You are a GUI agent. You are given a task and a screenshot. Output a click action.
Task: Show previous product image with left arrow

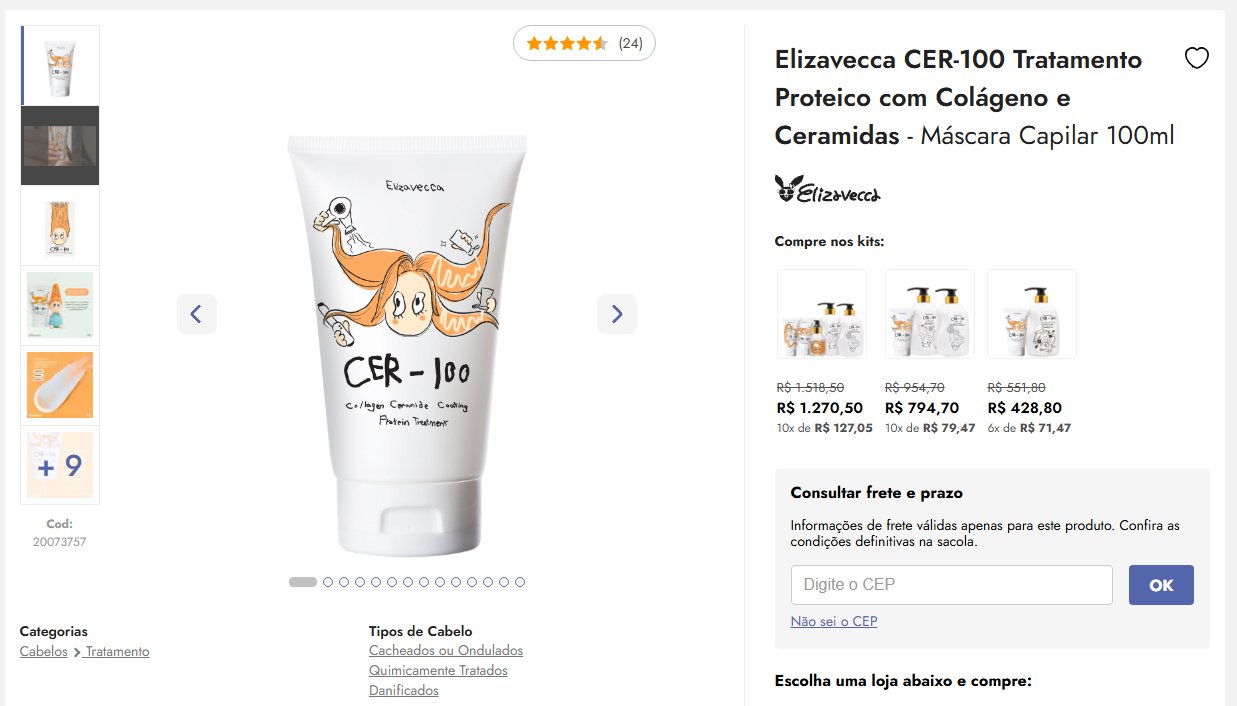point(197,314)
